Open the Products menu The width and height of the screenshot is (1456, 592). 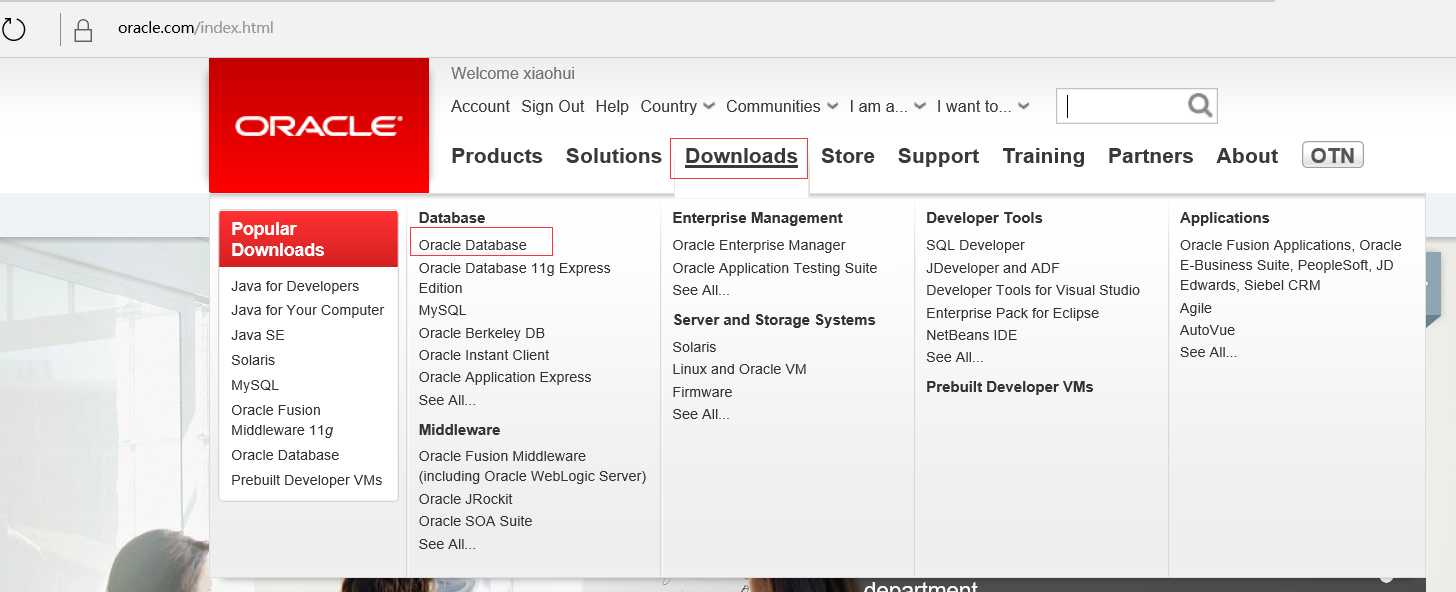497,156
